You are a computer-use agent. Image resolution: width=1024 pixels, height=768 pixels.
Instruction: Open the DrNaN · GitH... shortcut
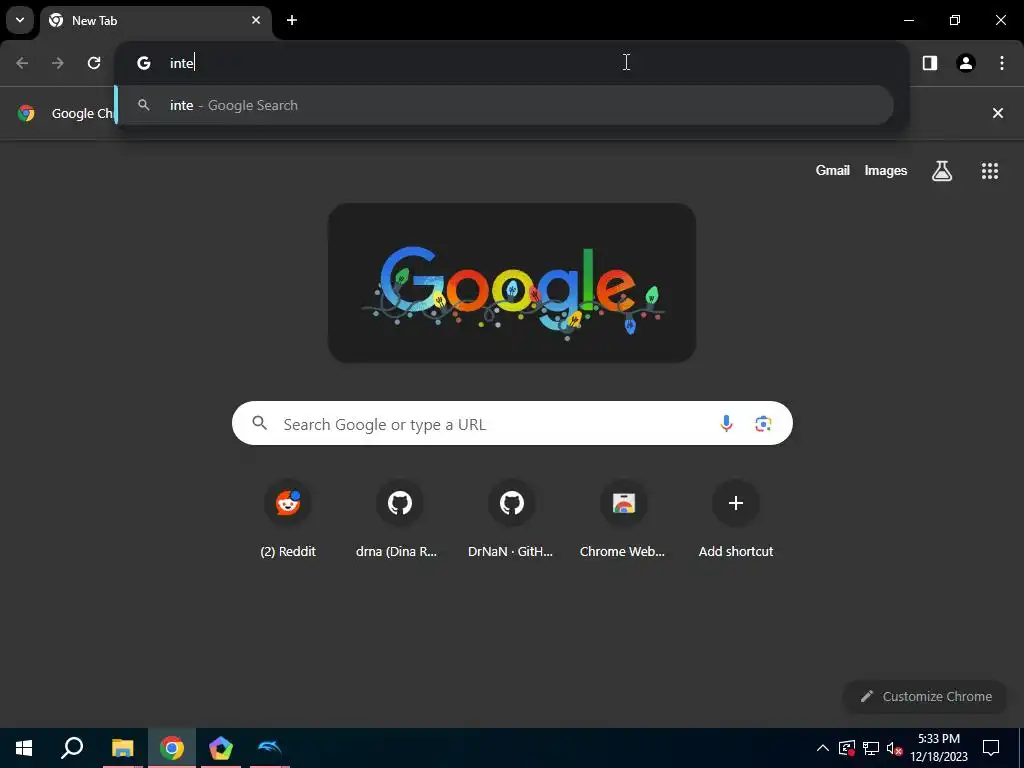pyautogui.click(x=511, y=520)
